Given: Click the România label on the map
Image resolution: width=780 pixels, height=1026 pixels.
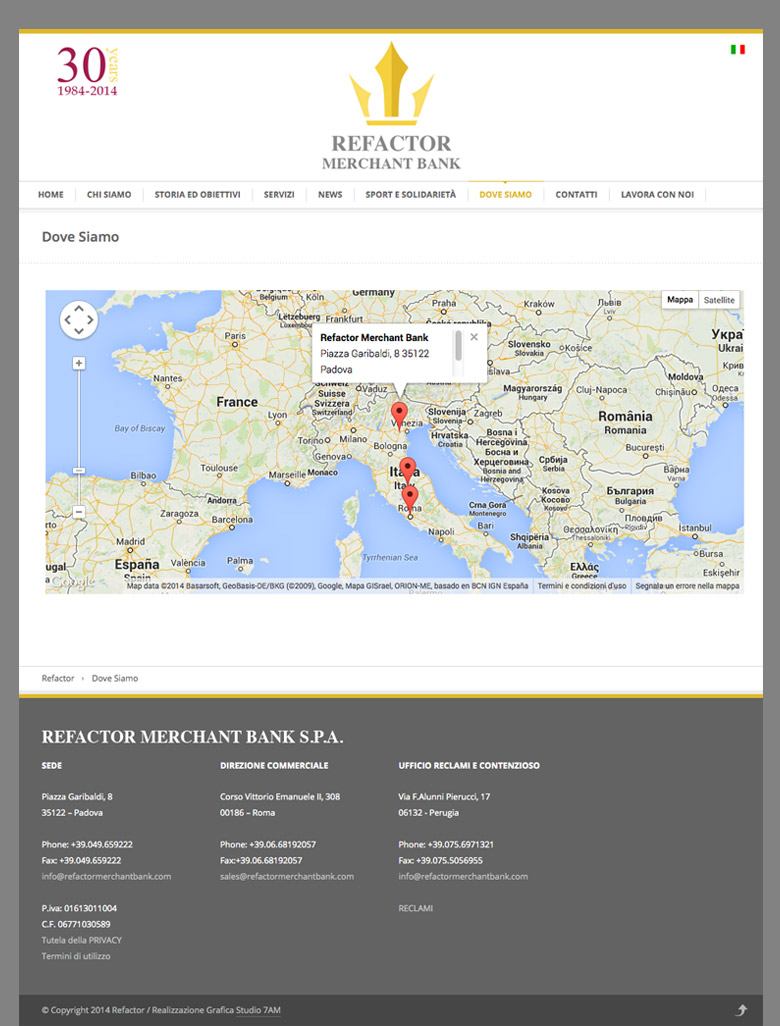Looking at the screenshot, I should coord(625,416).
